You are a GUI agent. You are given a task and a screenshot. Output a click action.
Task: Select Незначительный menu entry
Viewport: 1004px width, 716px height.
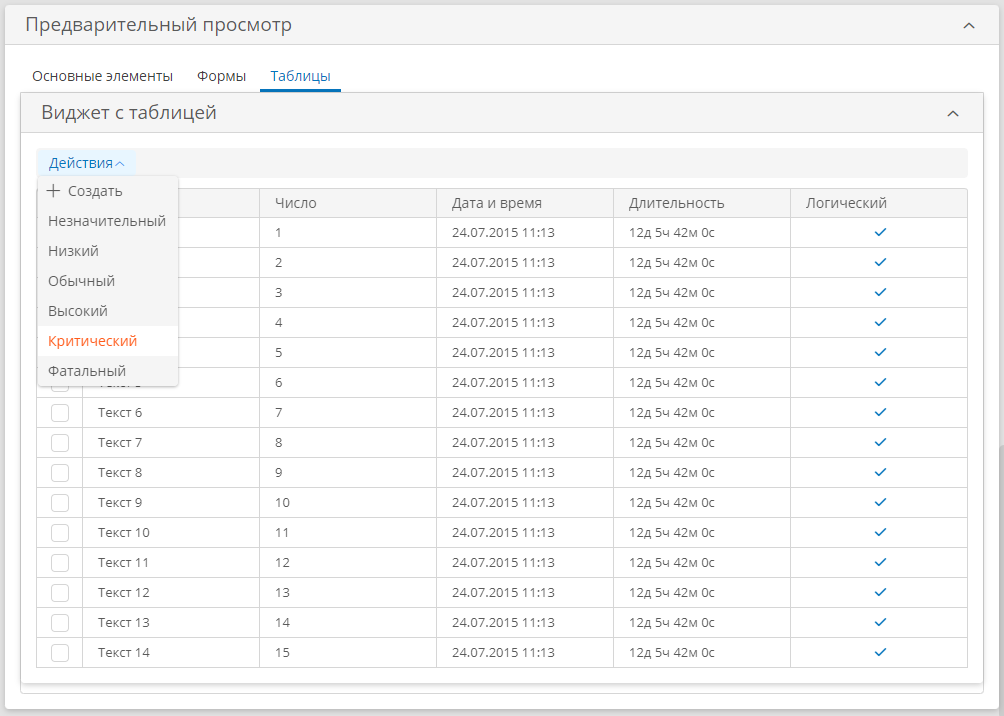108,221
